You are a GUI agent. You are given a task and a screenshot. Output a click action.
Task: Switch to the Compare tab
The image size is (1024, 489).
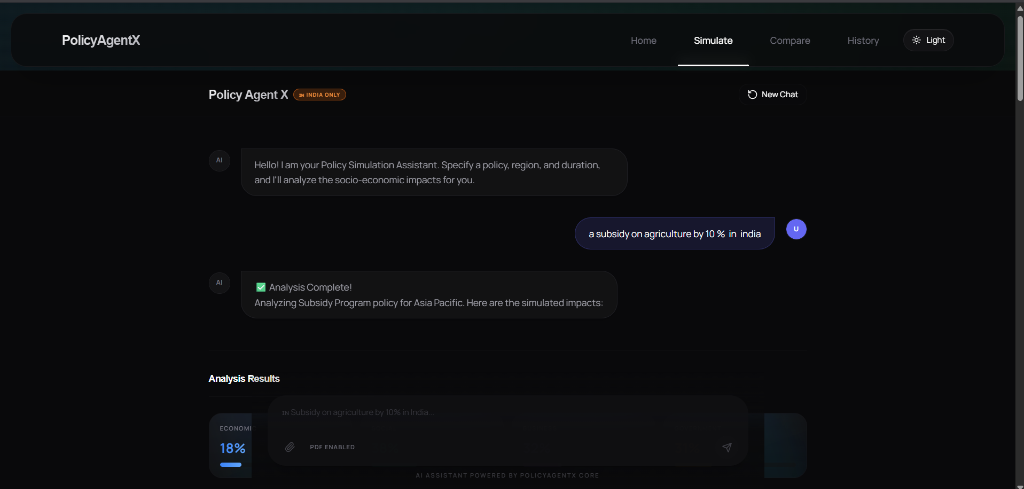click(x=790, y=40)
